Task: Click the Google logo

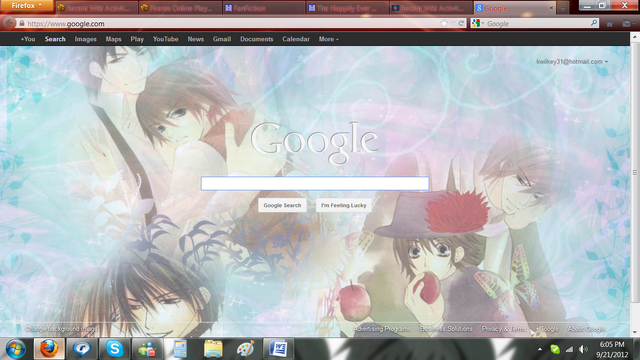Action: (x=314, y=143)
